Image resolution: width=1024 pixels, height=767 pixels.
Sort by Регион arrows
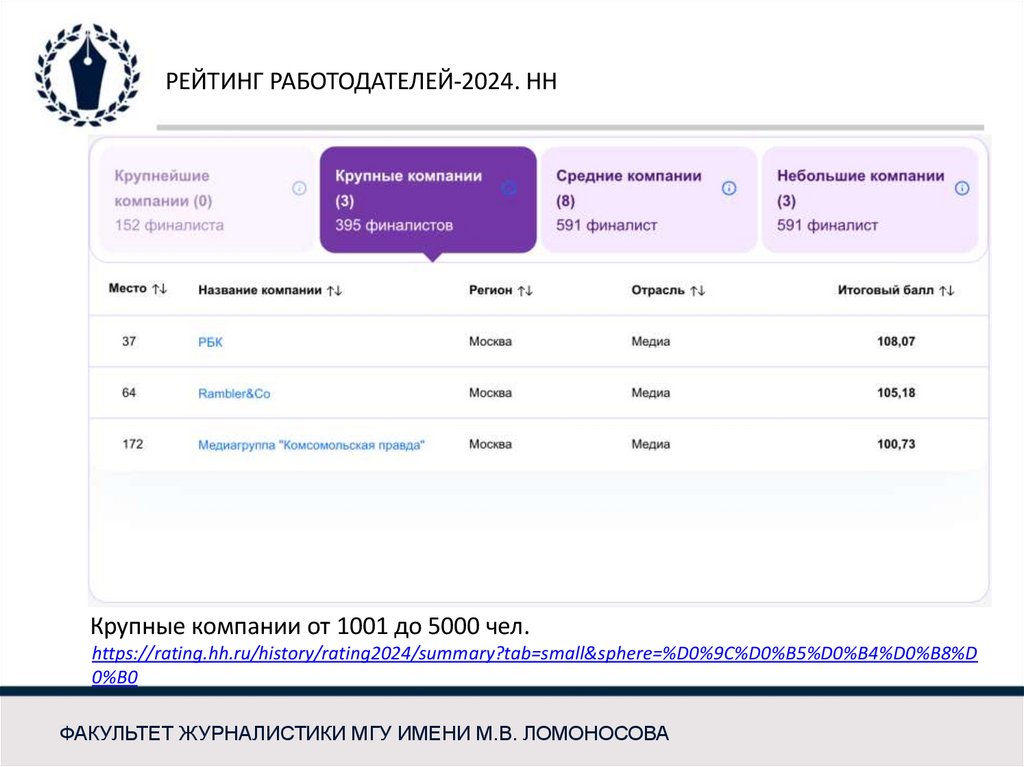(525, 290)
